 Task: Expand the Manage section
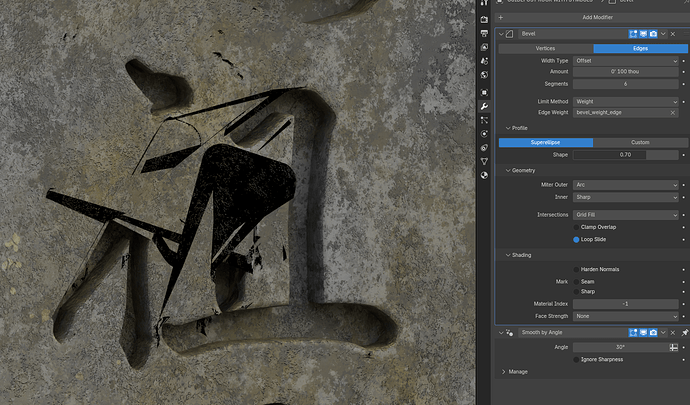point(504,372)
